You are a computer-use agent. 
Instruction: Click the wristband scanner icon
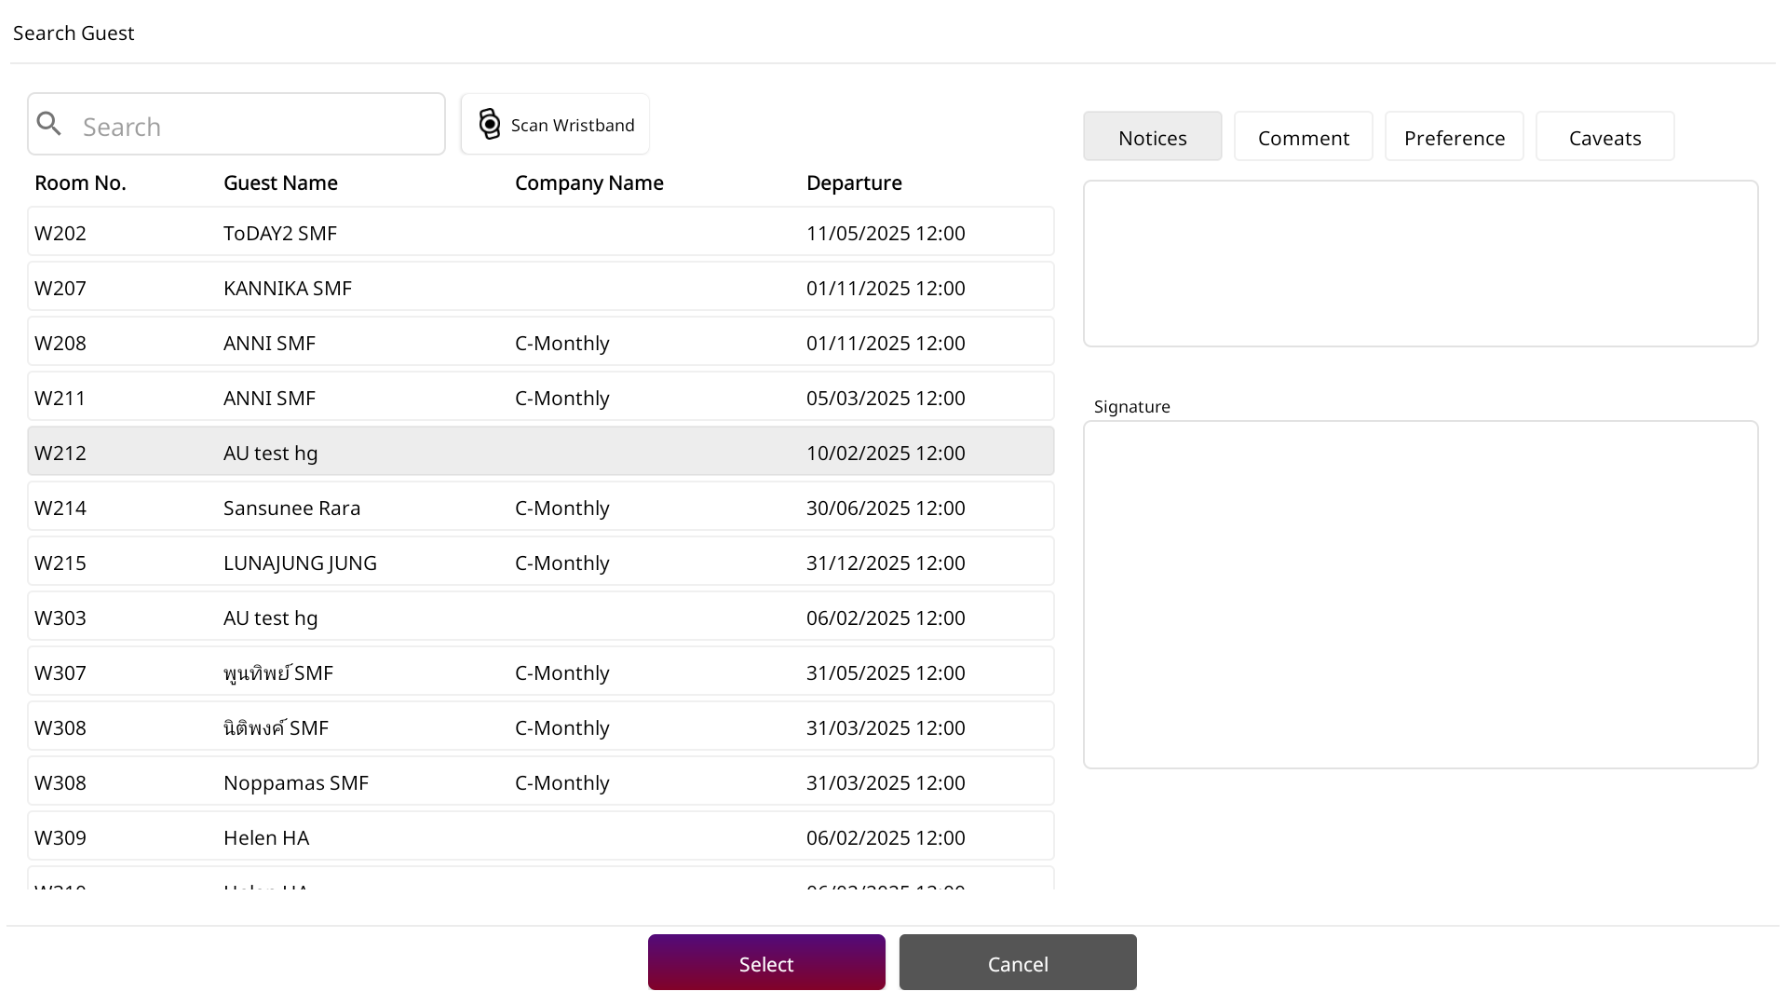(489, 124)
